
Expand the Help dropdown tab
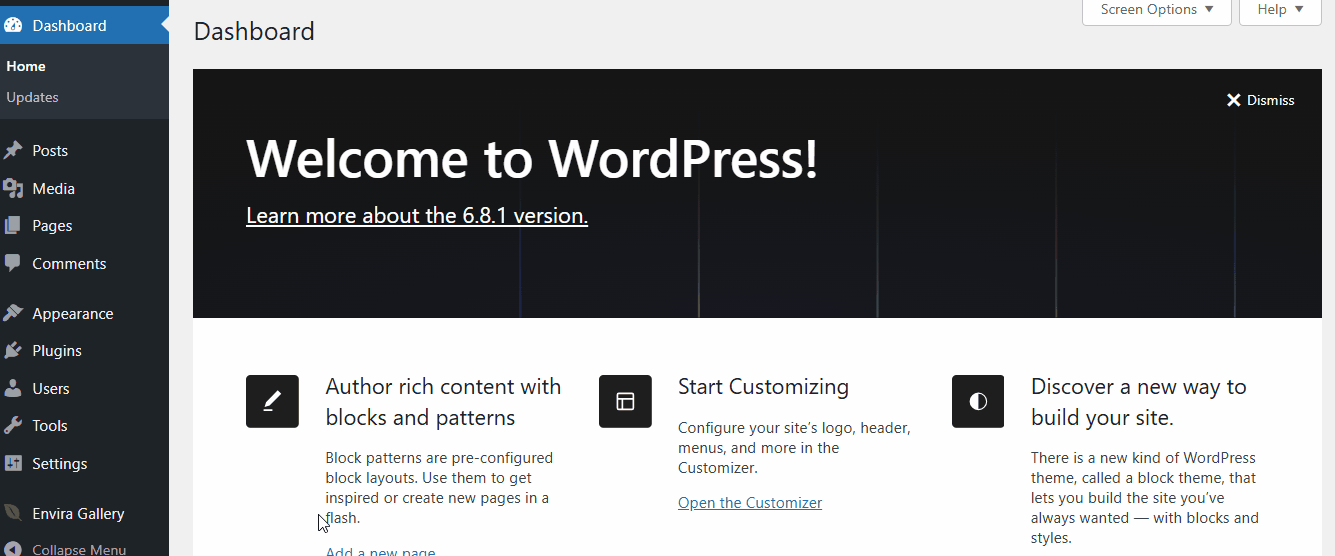click(x=1280, y=10)
